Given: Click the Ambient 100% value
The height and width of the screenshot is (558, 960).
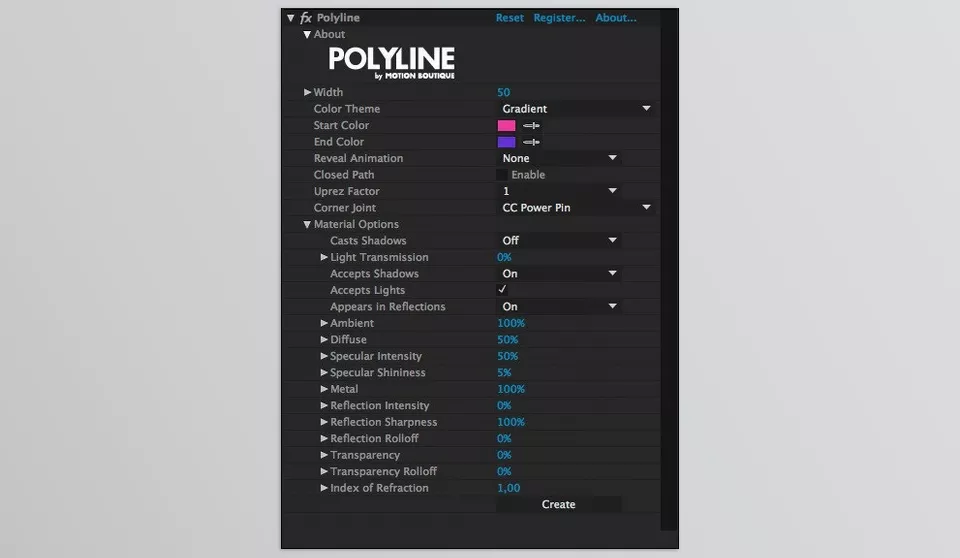Looking at the screenshot, I should 511,323.
